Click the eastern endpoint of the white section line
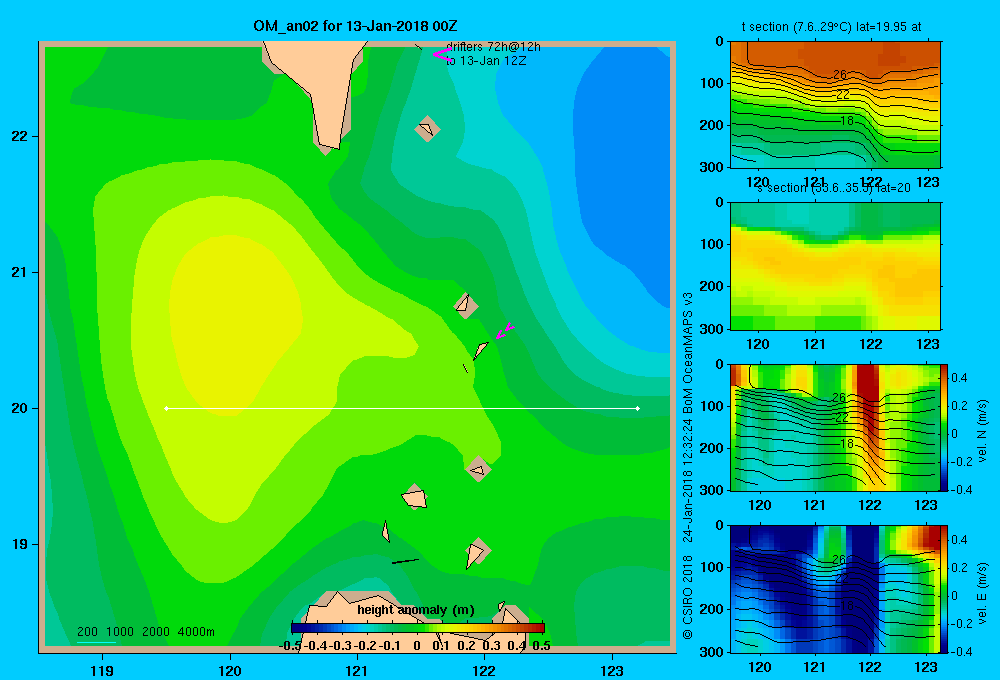The image size is (1000, 680). tap(638, 408)
